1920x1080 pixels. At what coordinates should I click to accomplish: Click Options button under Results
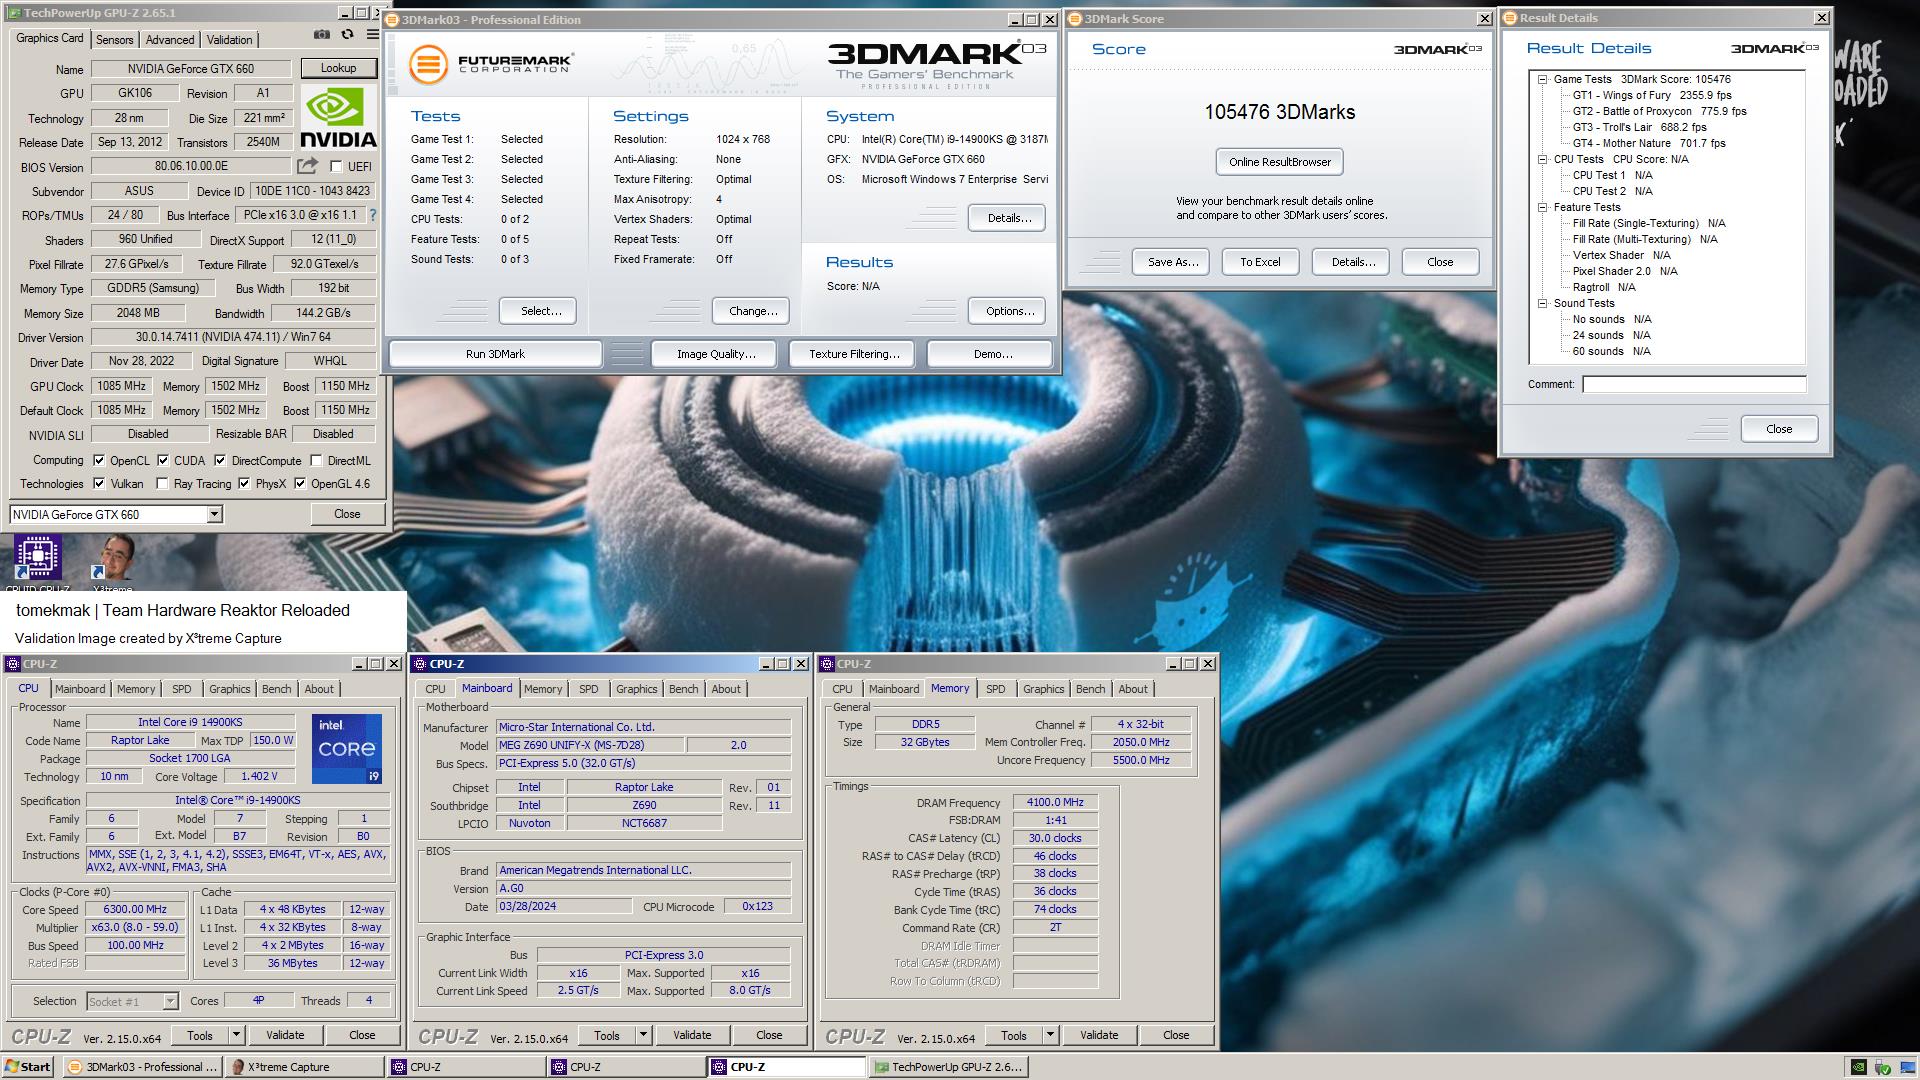point(1007,311)
